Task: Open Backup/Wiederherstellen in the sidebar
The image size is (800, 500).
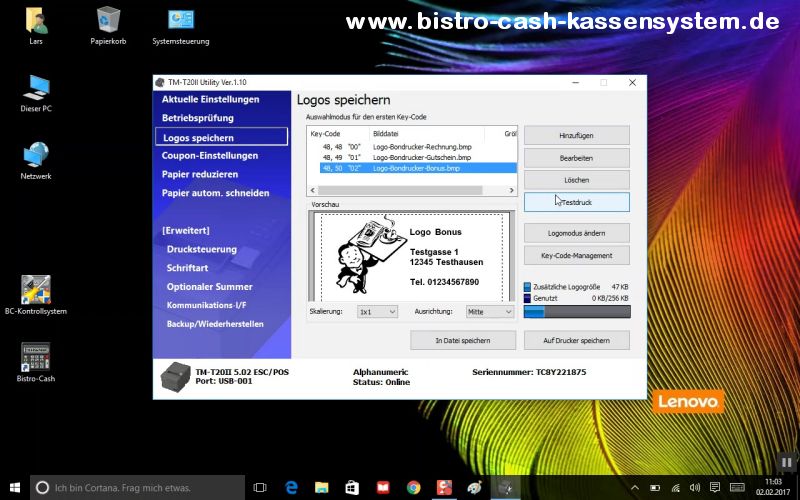Action: tap(215, 324)
